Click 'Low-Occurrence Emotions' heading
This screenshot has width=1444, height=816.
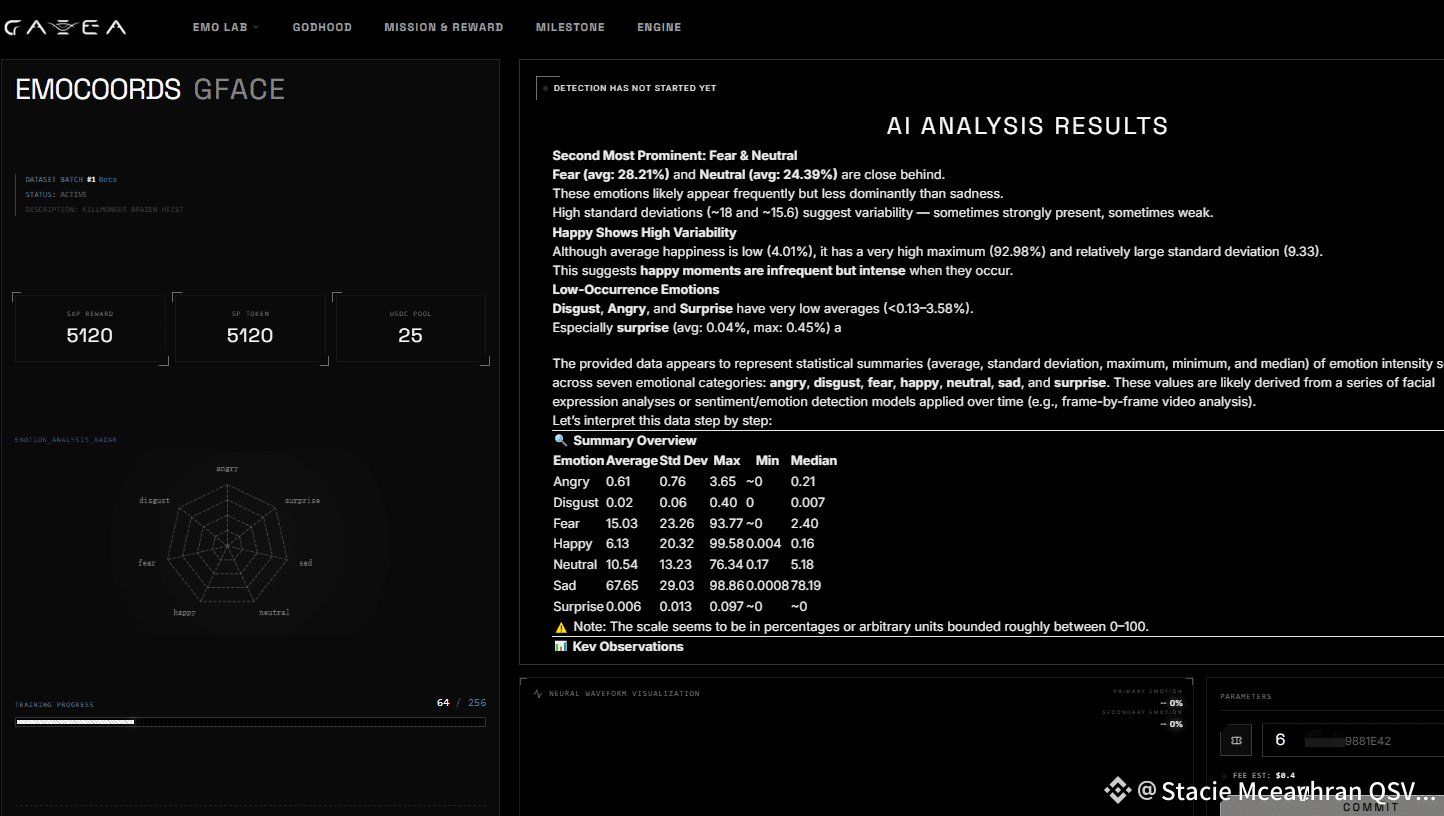click(636, 290)
